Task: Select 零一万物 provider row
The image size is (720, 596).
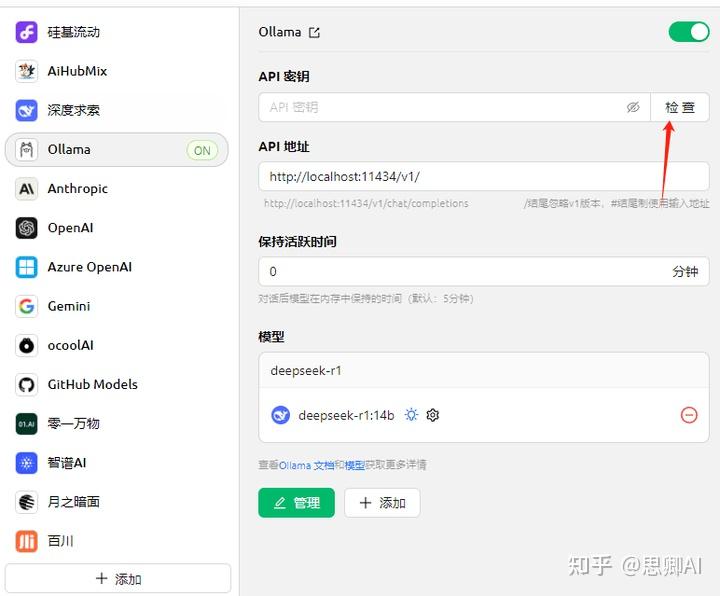Action: pos(117,423)
